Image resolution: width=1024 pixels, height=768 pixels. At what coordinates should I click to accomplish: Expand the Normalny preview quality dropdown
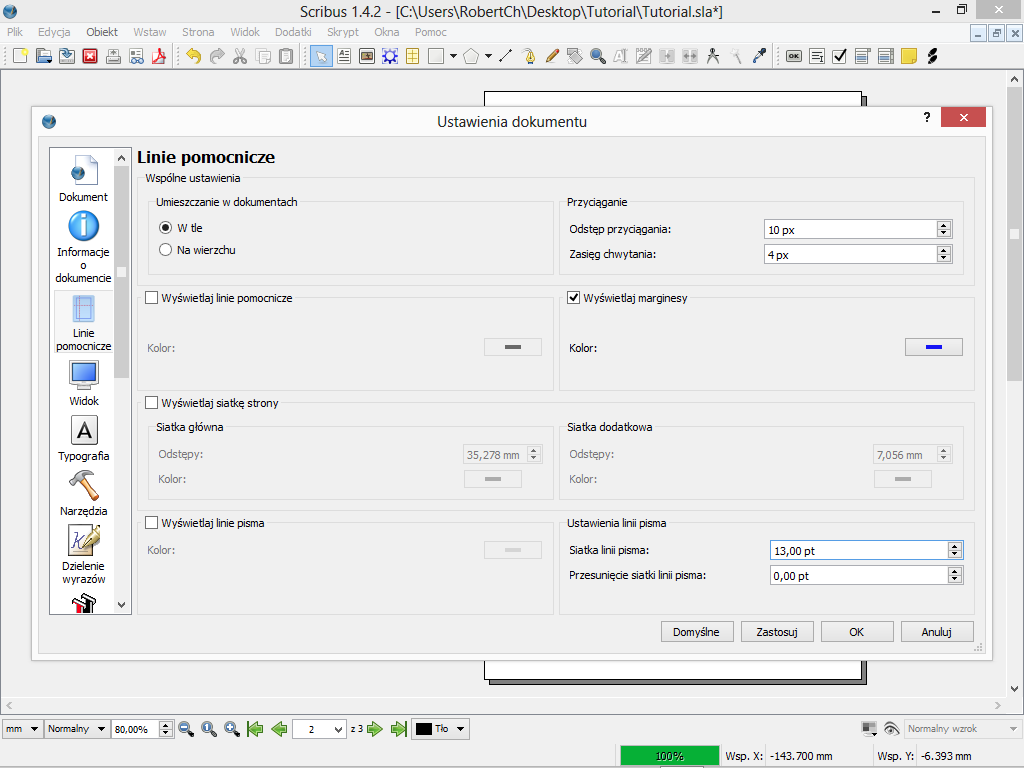pyautogui.click(x=76, y=729)
